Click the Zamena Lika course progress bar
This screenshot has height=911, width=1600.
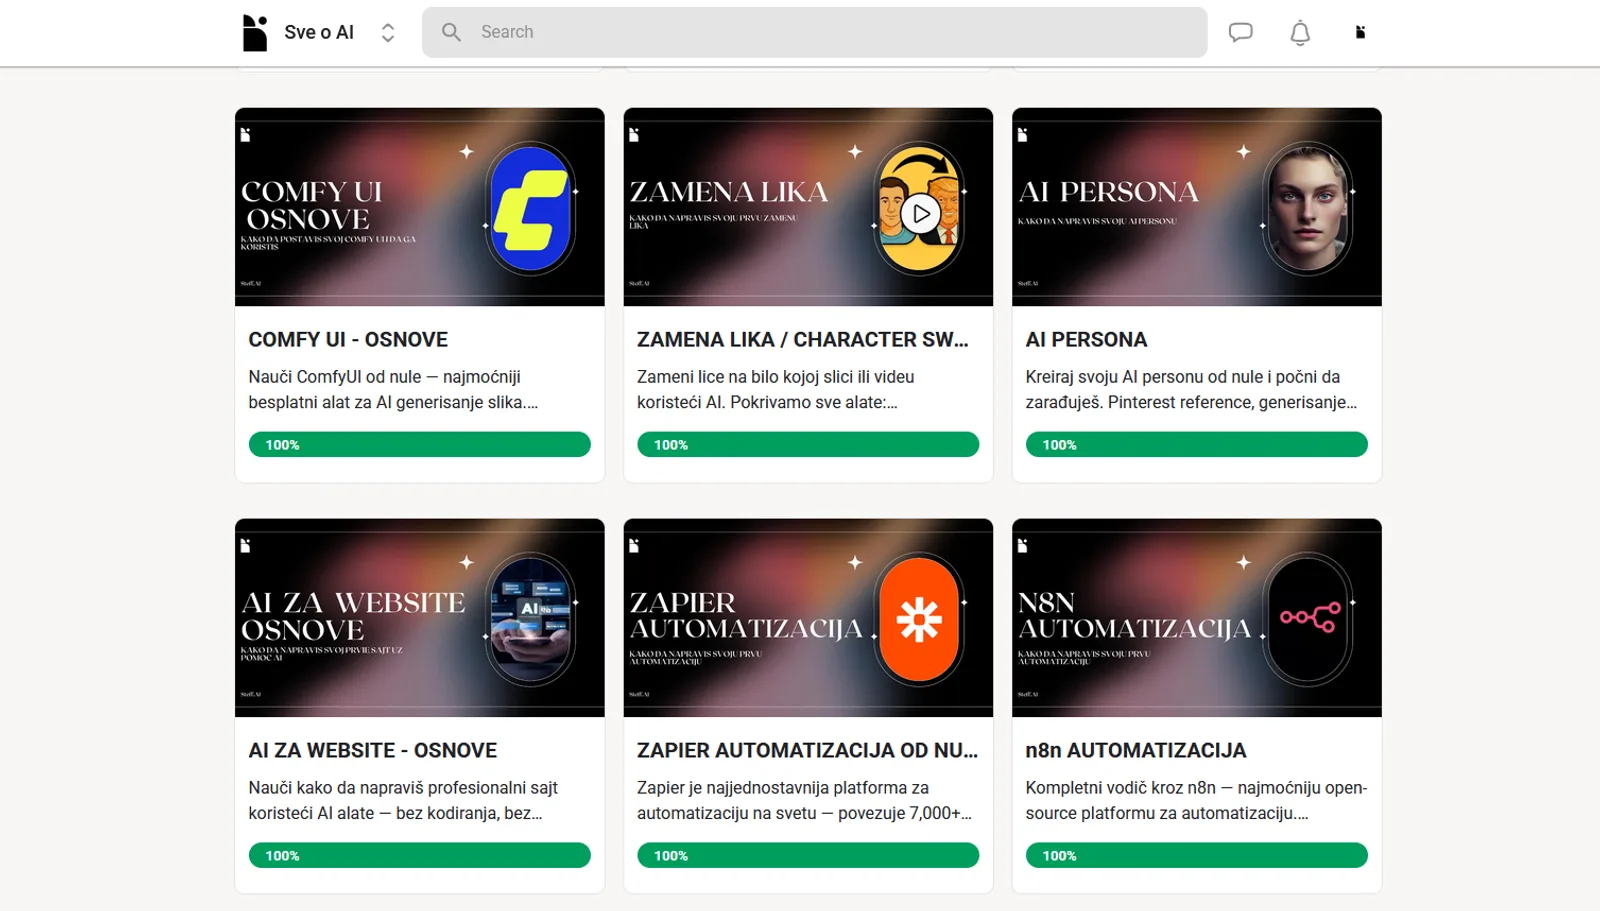(808, 444)
